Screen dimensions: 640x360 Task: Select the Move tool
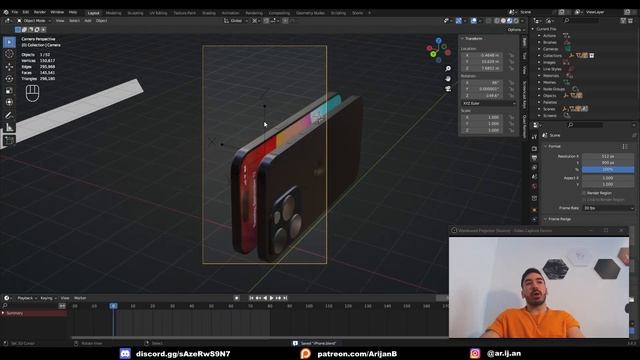(9, 67)
